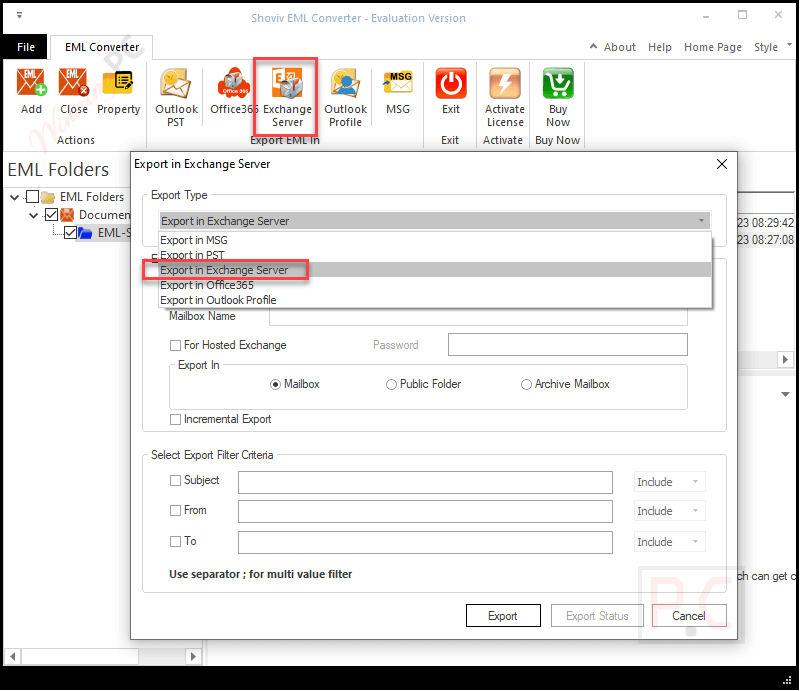Switch to the EML Converter tab
800x691 pixels.
coord(102,47)
